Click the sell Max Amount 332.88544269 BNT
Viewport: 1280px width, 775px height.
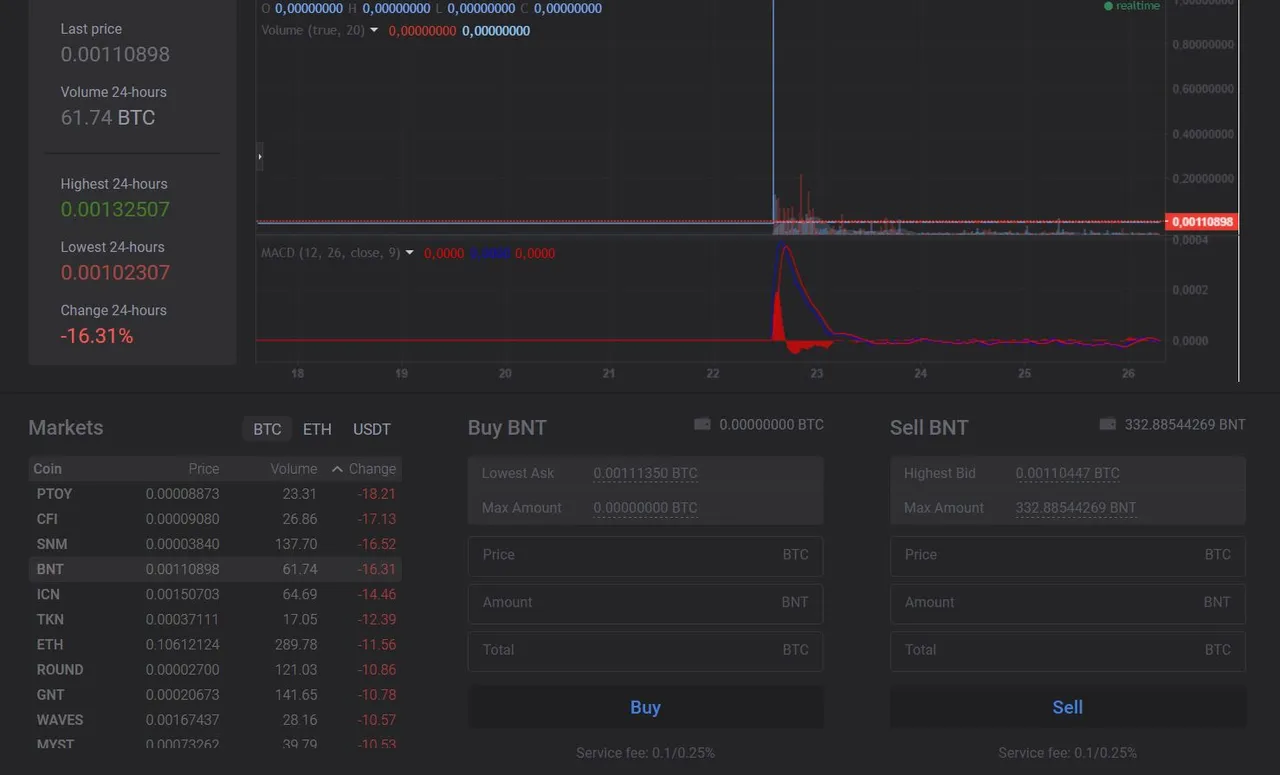[1076, 507]
